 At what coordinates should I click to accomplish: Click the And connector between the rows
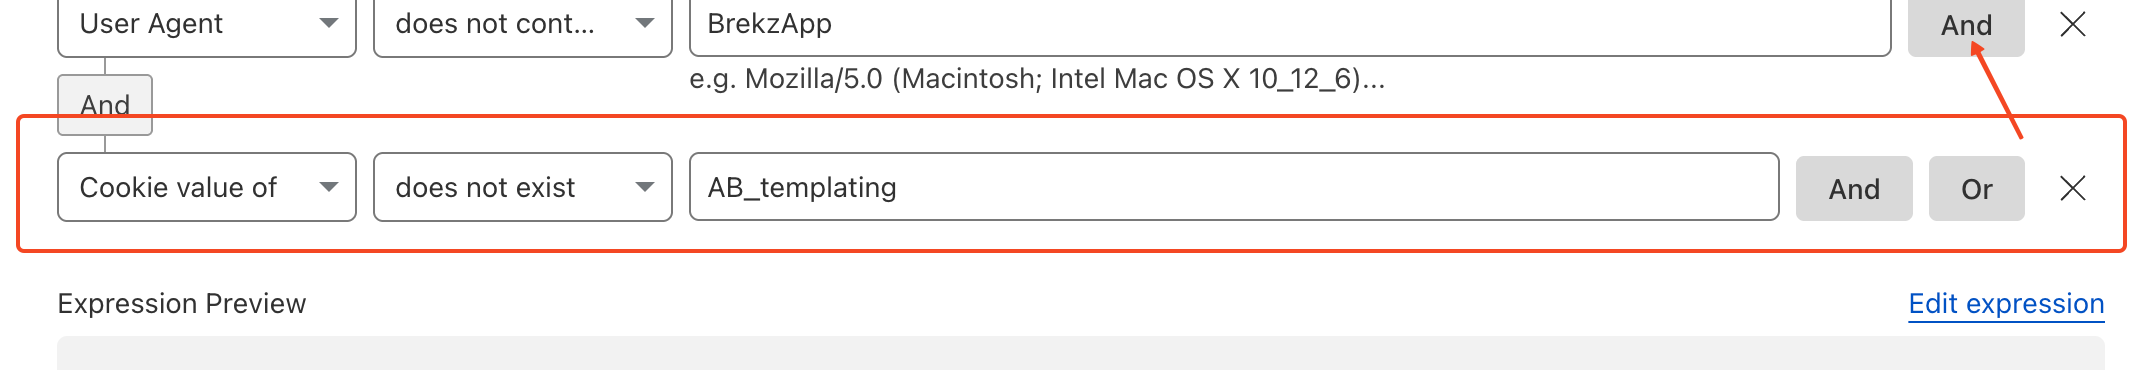[x=105, y=104]
